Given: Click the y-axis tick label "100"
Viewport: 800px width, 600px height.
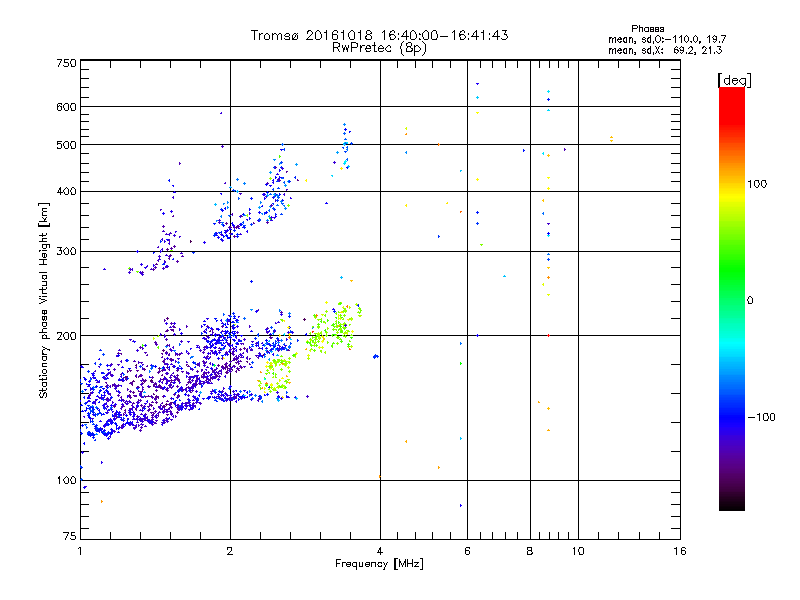Looking at the screenshot, I should [66, 480].
